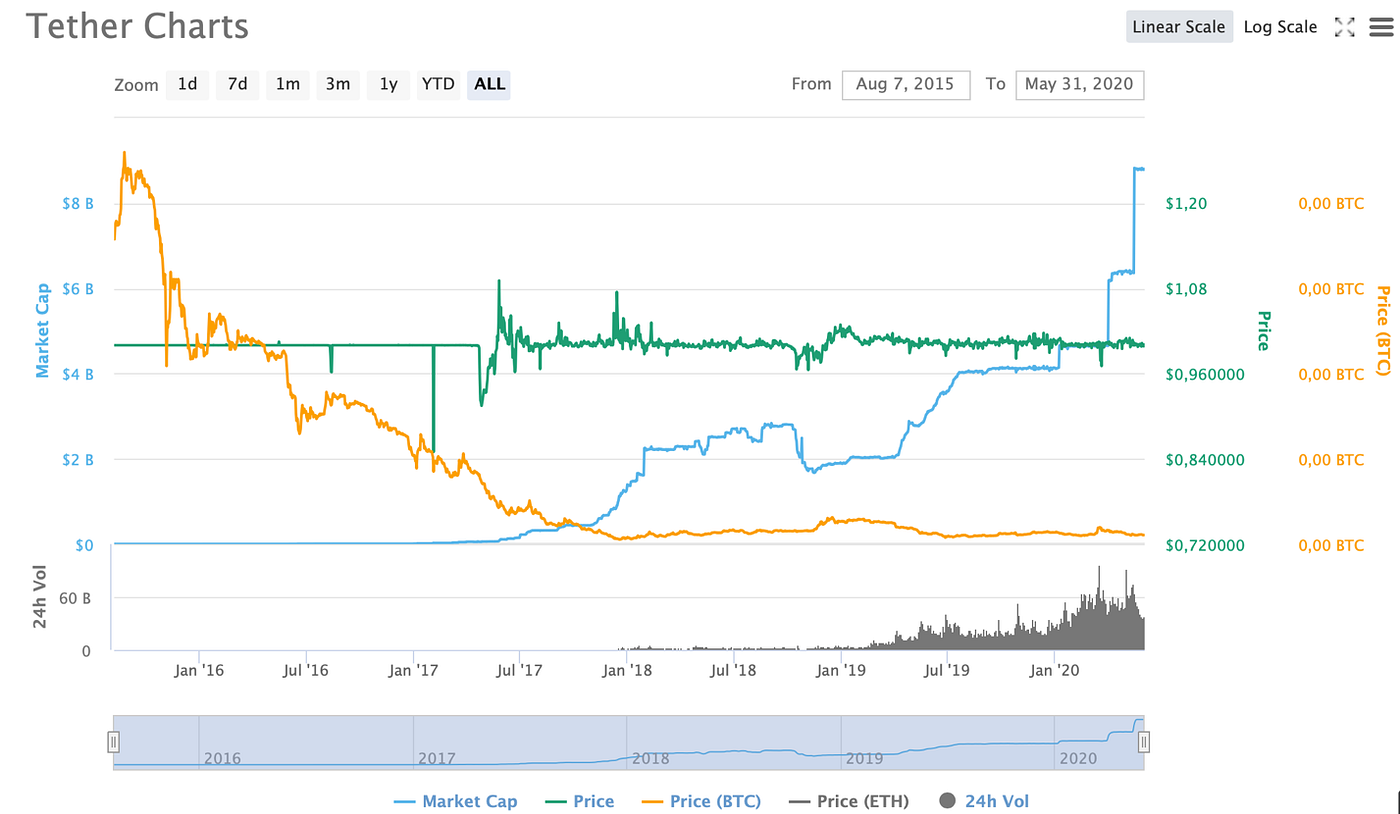
Task: Edit the To date field
Action: tap(1080, 84)
